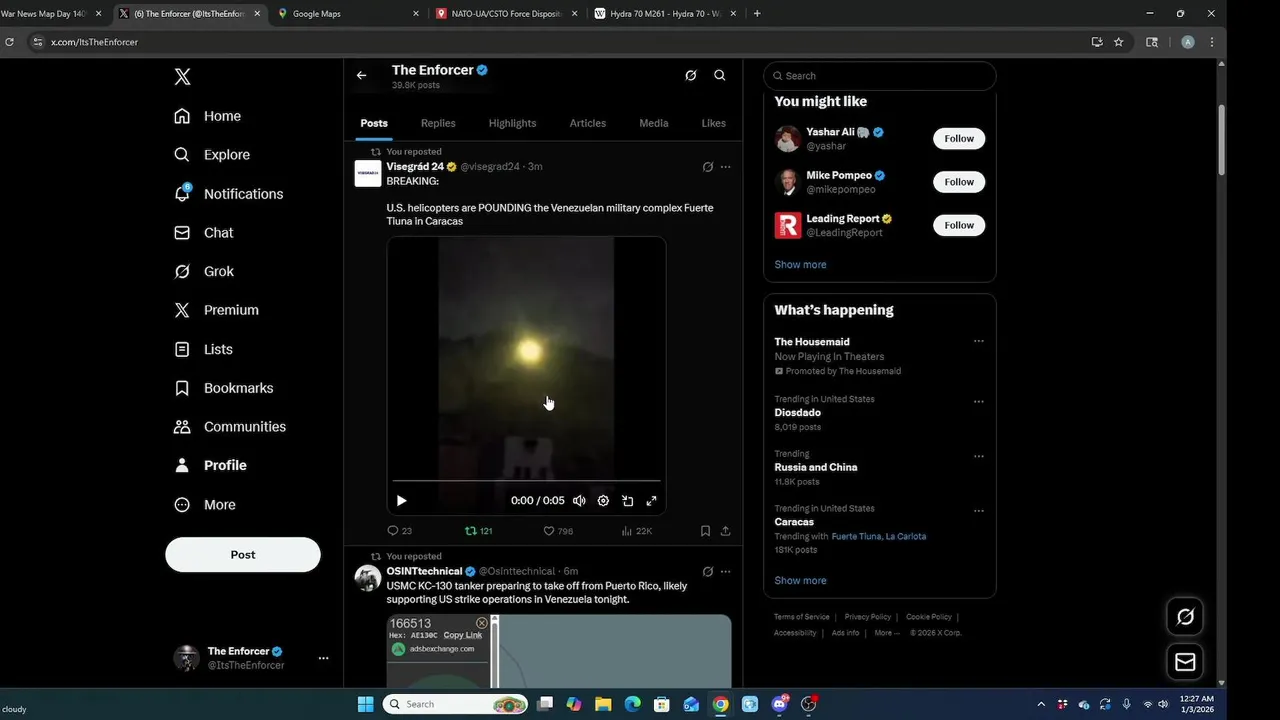Click Grok explain icon on Visegrád 24 post
Viewport: 1280px width, 720px height.
(x=708, y=167)
